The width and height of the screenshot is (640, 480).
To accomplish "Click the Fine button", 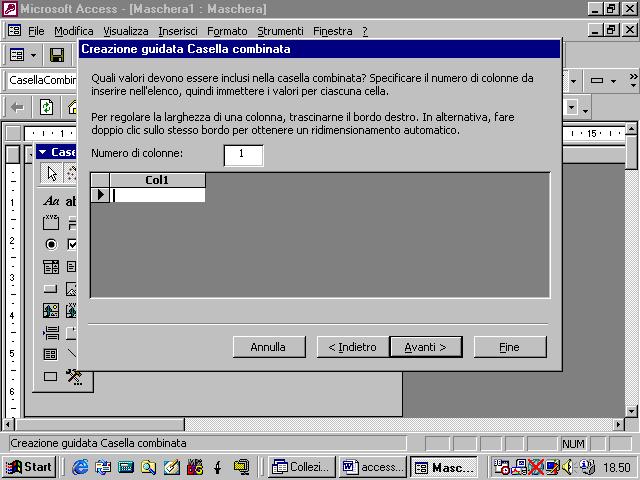I will click(510, 347).
